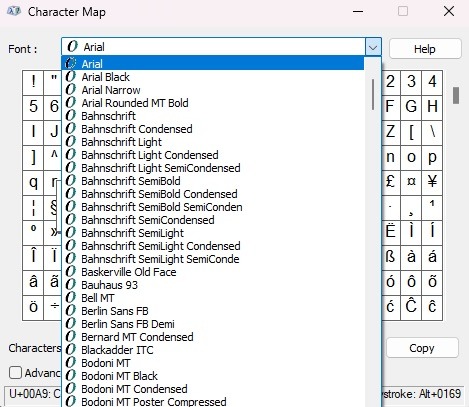The image size is (469, 407).
Task: Open the Help button
Action: (425, 49)
